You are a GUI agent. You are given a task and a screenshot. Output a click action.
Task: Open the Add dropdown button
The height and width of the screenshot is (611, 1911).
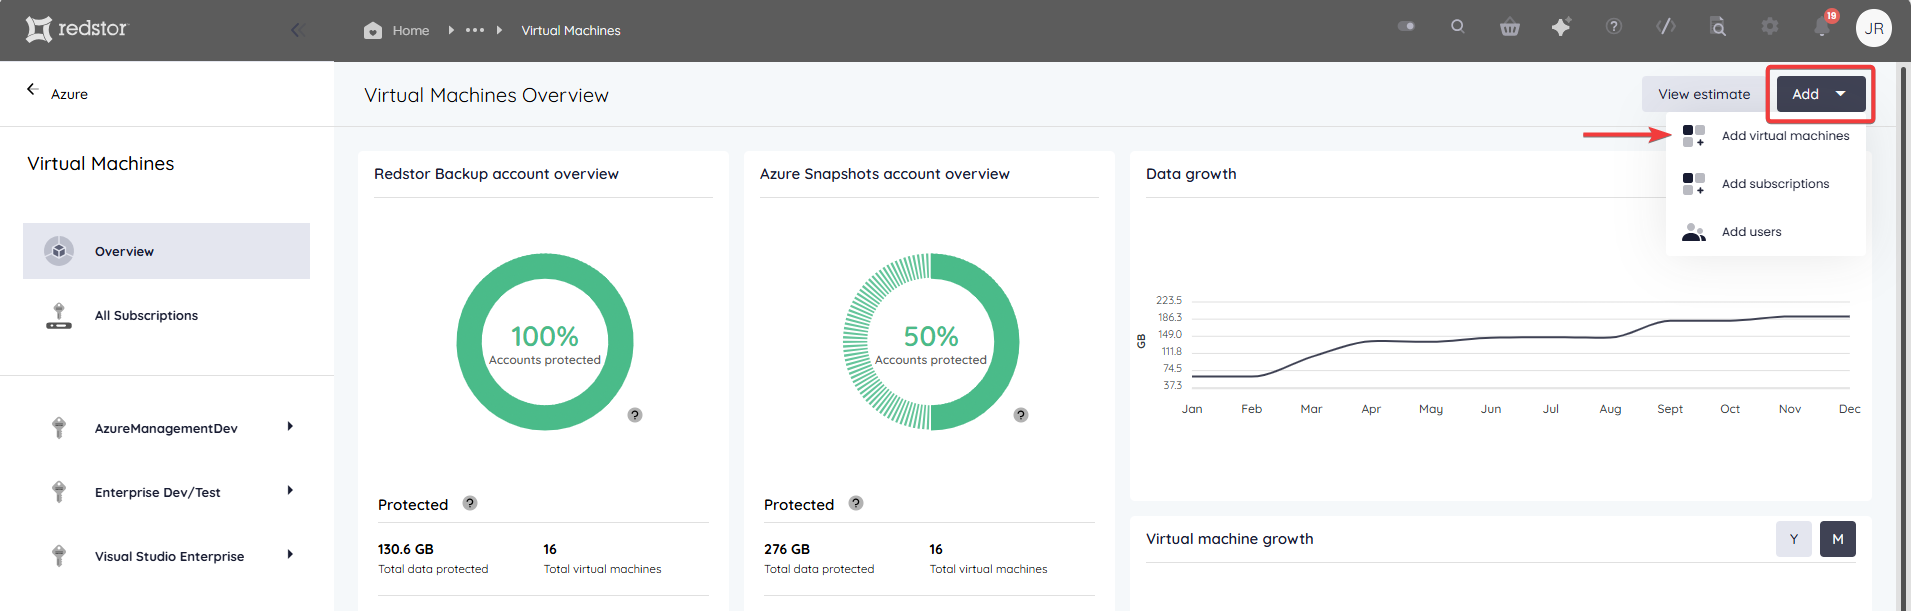1821,94
